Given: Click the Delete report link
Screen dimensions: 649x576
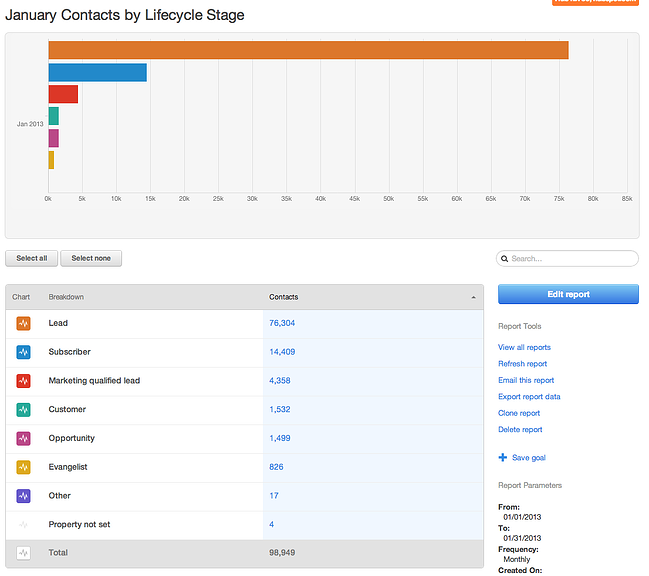Looking at the screenshot, I should (x=520, y=430).
